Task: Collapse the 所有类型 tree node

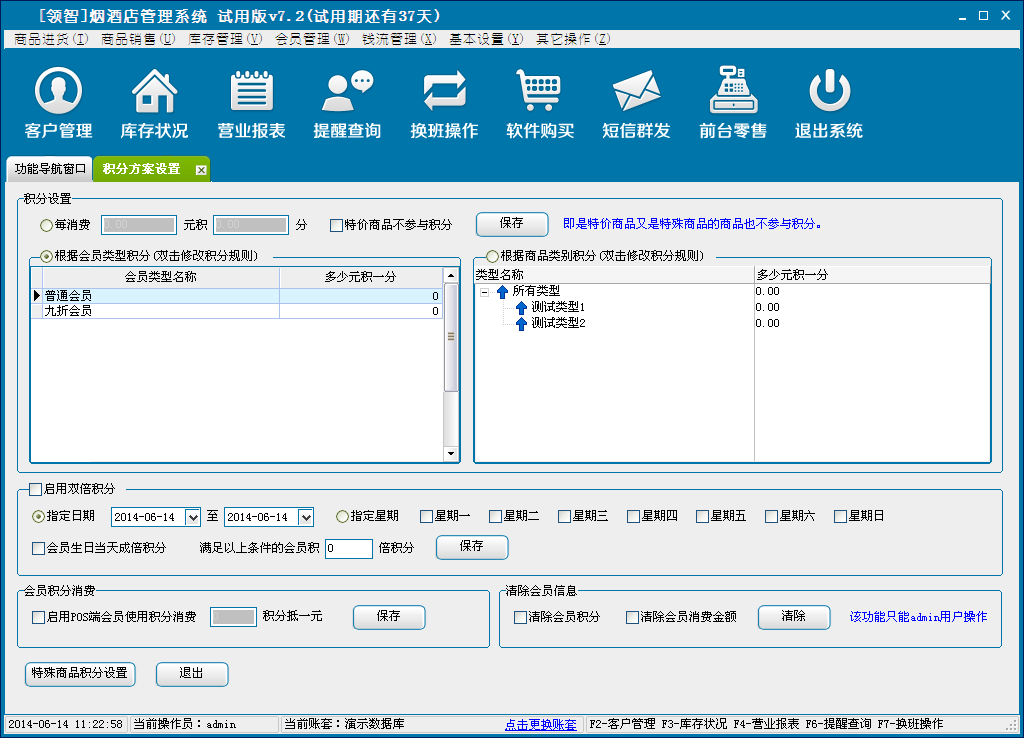Action: 484,292
